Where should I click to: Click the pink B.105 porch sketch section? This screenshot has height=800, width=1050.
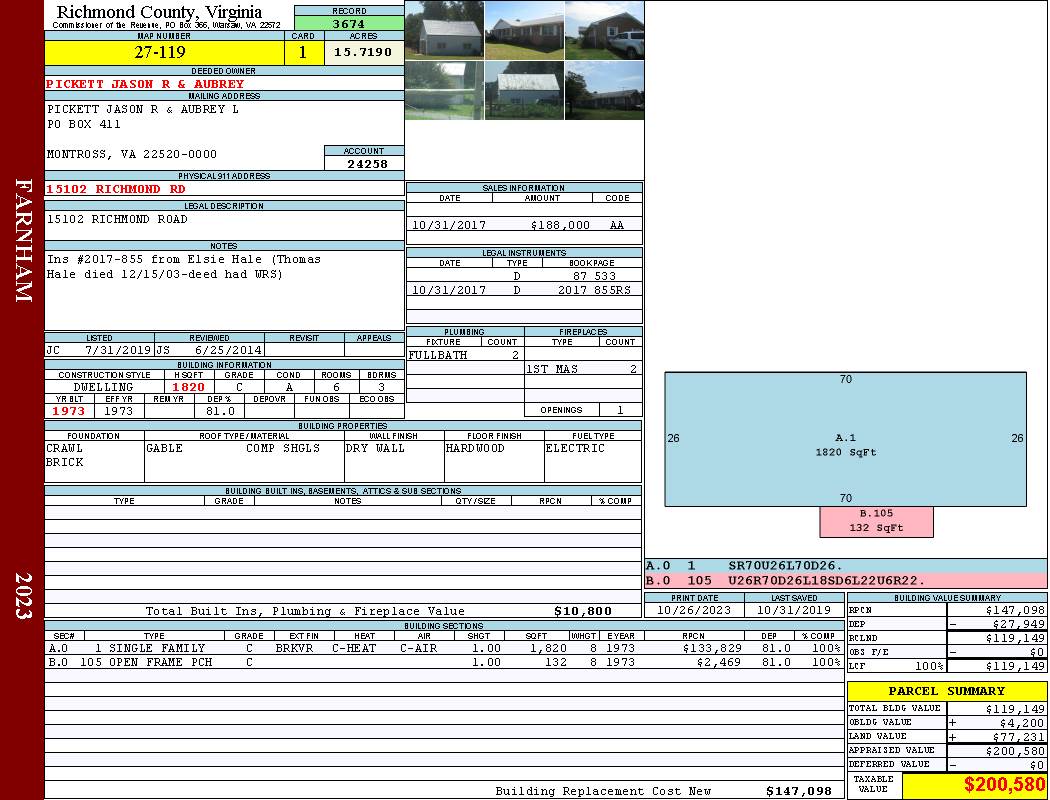point(876,522)
